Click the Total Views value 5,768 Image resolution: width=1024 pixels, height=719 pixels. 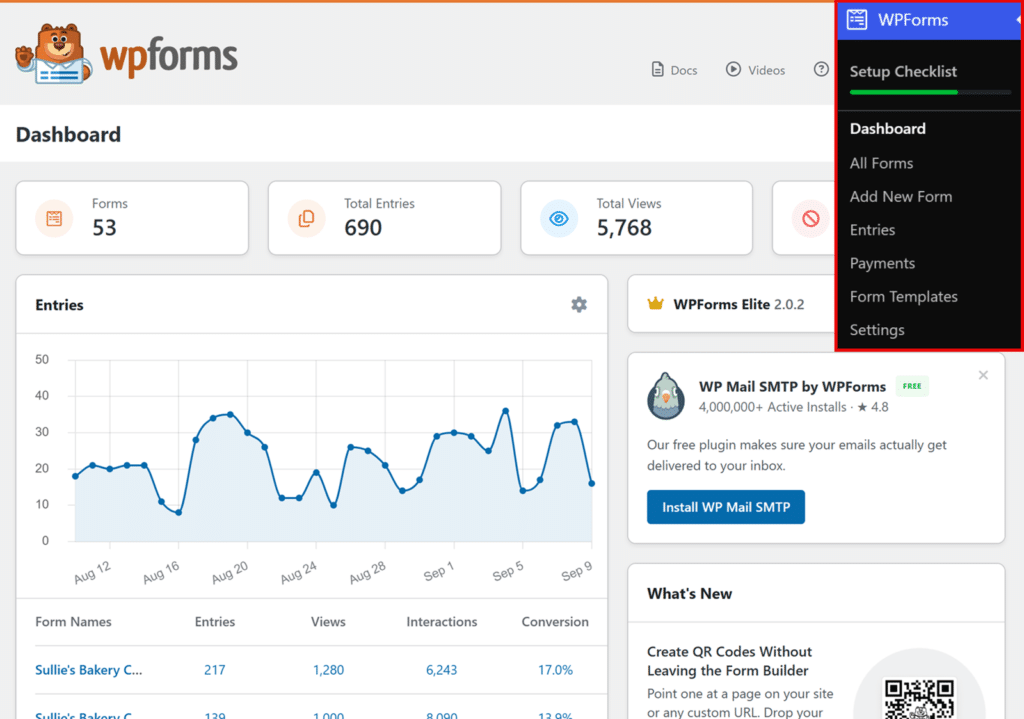624,227
